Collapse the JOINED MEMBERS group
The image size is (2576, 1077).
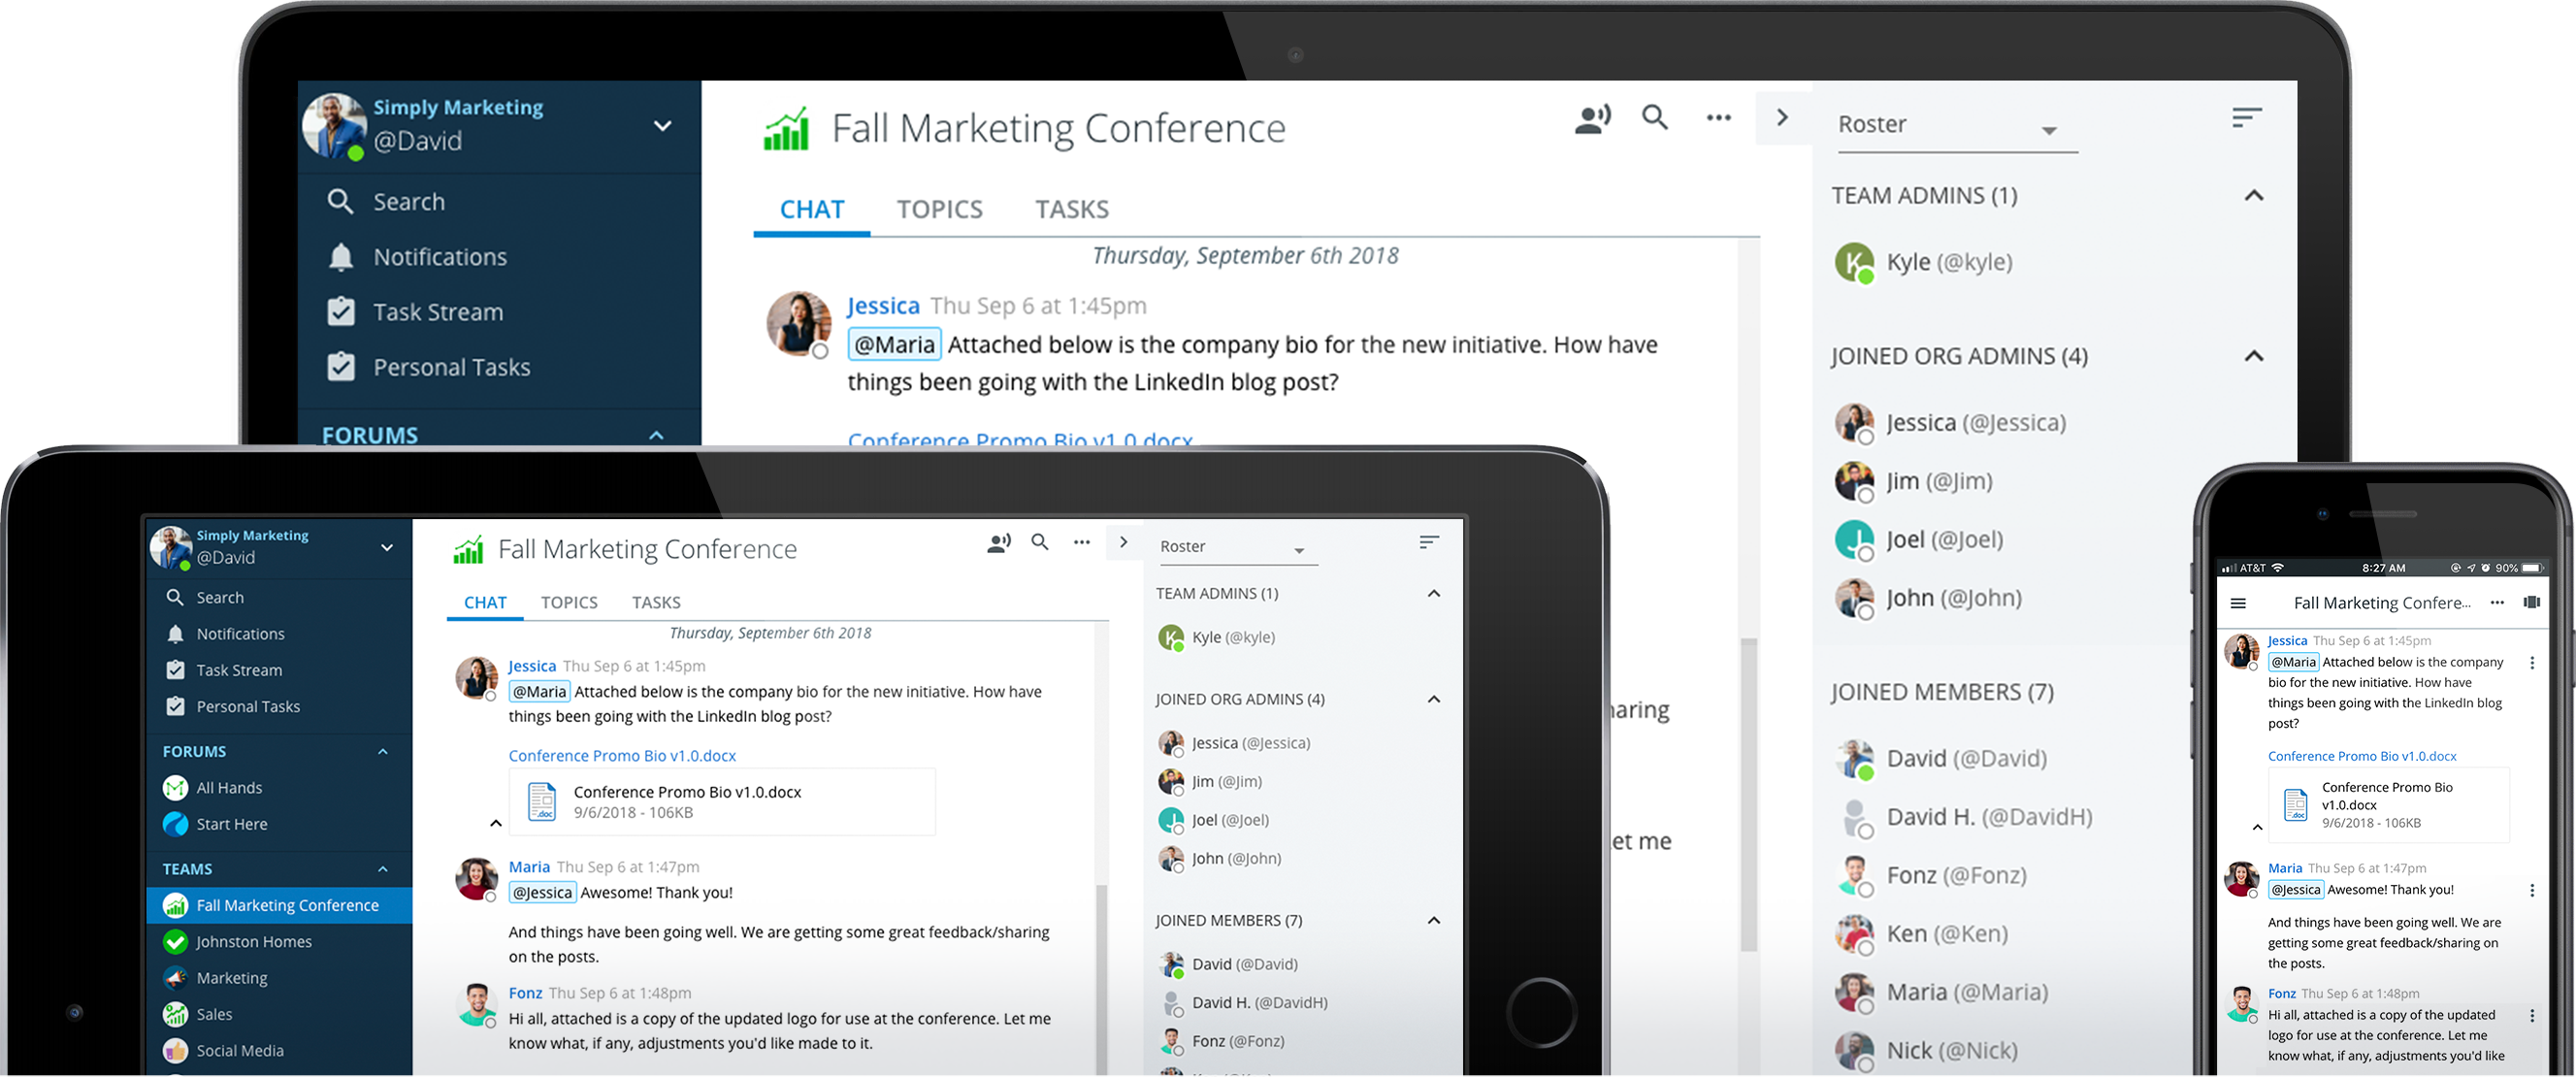coord(1434,920)
